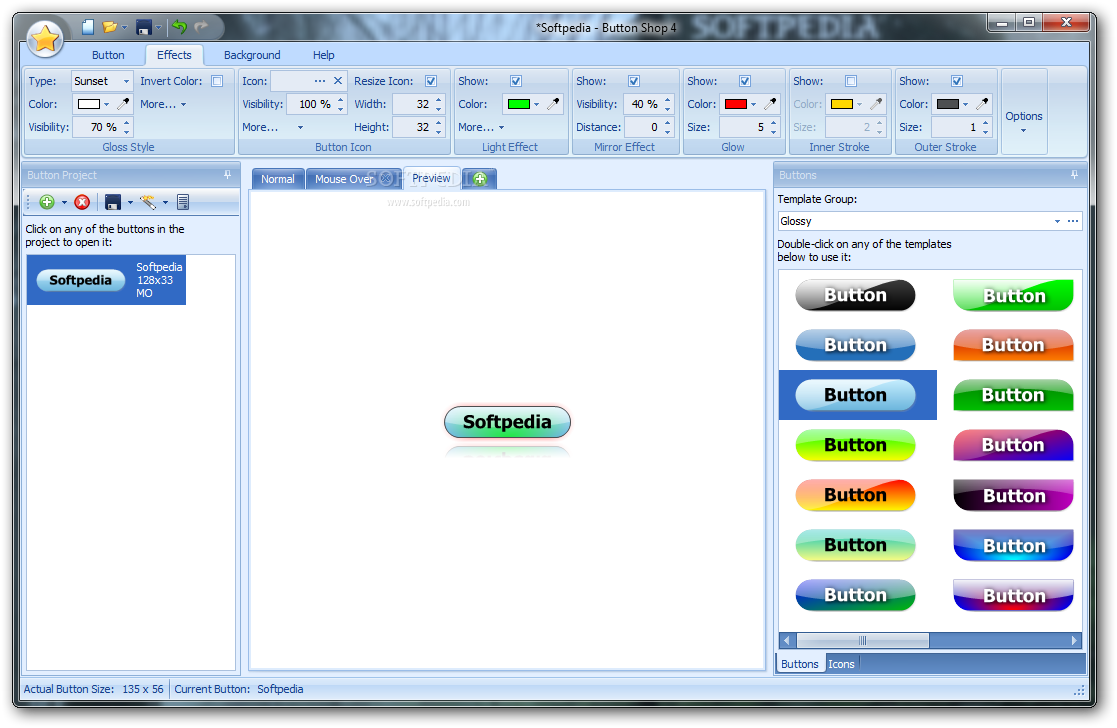This screenshot has width=1117, height=728.
Task: Toggle Resize Icon checkbox
Action: 431,81
